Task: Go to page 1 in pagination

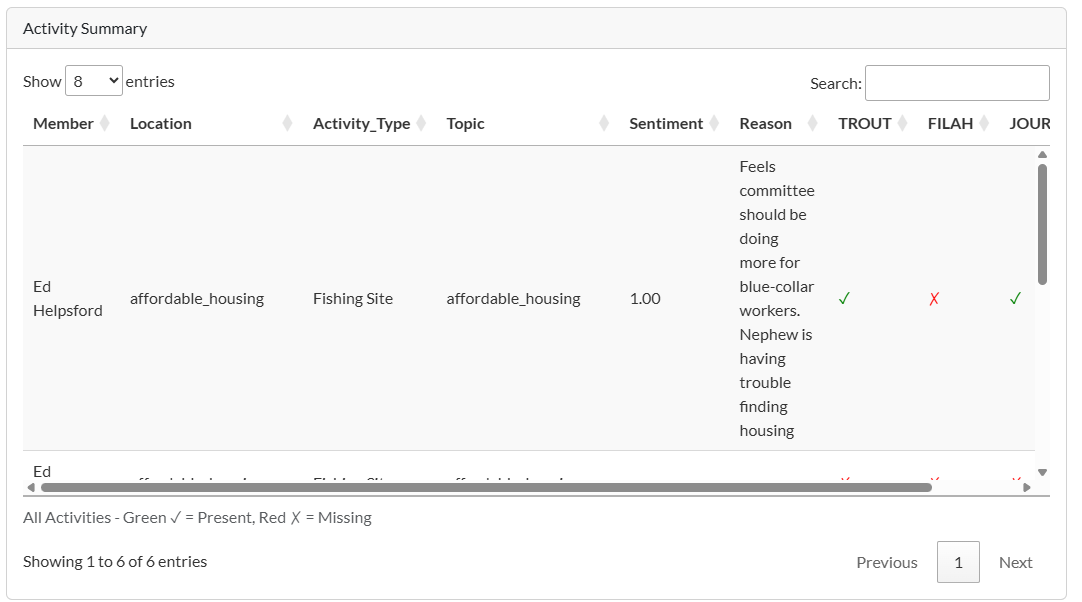Action: click(958, 563)
